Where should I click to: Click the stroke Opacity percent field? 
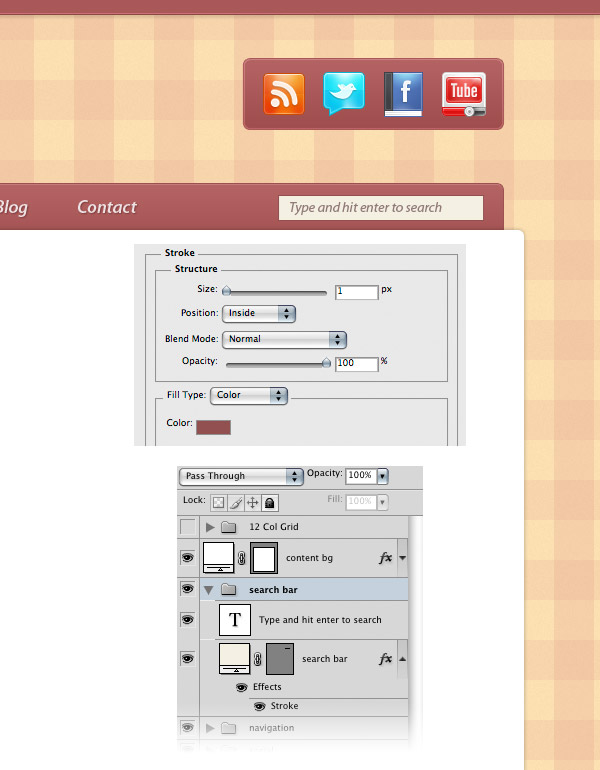pyautogui.click(x=356, y=363)
